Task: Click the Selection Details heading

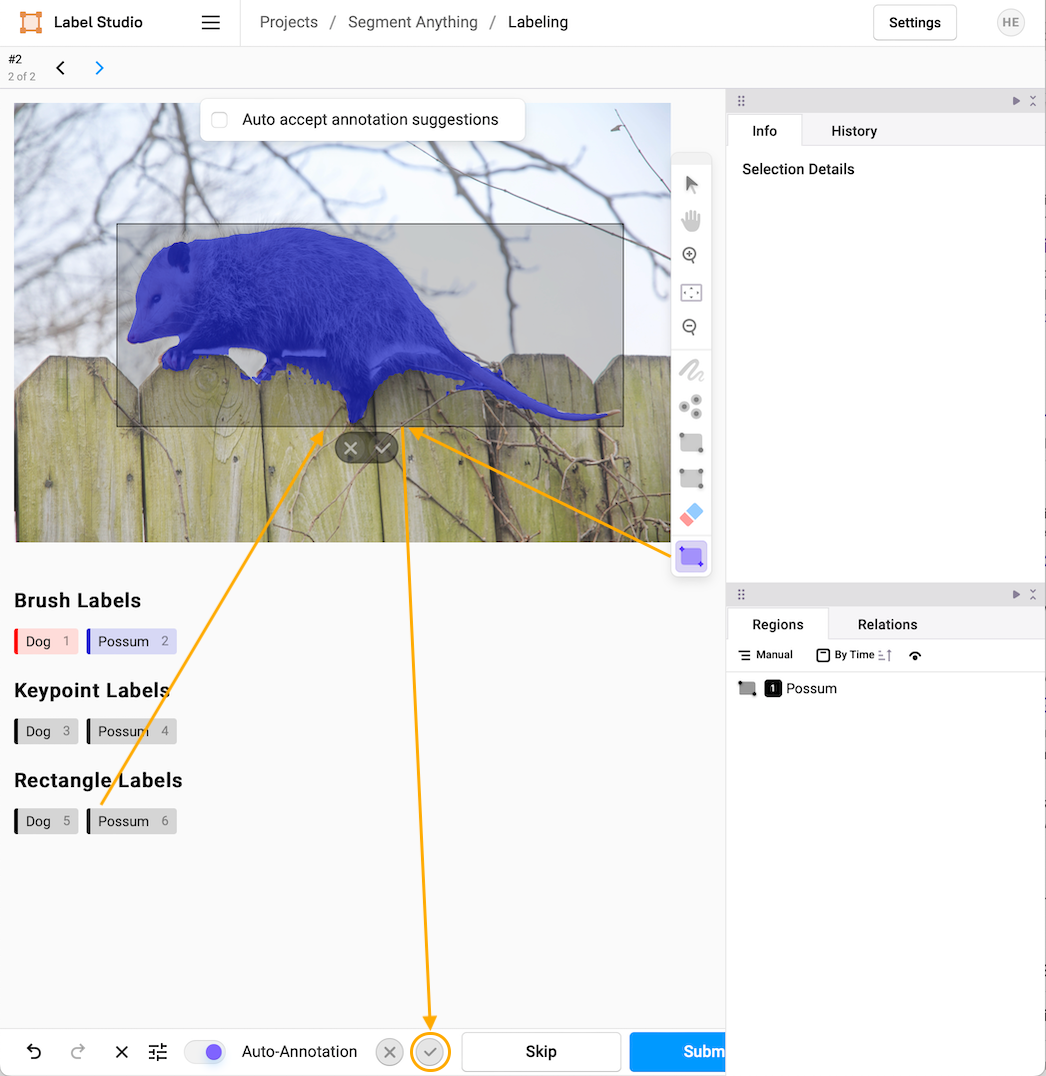Action: click(x=798, y=169)
